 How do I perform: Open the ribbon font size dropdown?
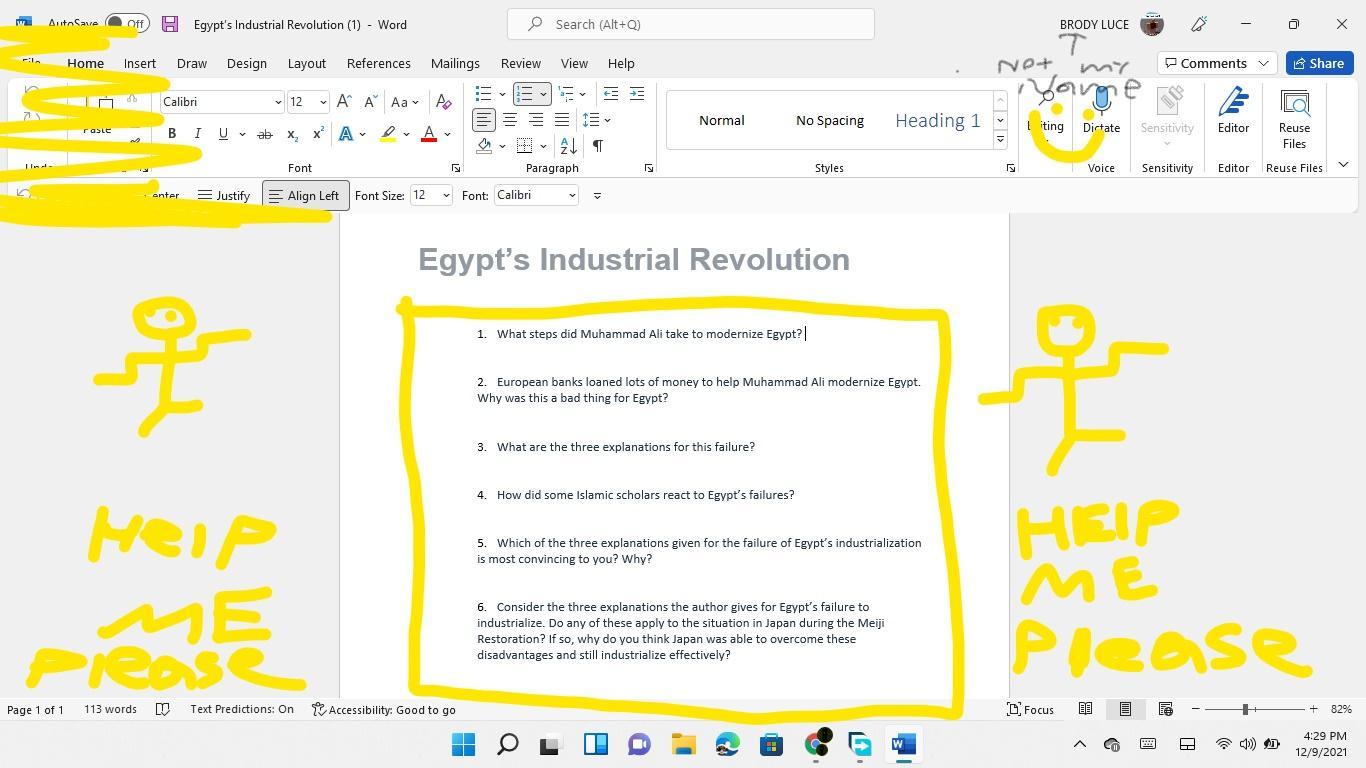coord(322,102)
